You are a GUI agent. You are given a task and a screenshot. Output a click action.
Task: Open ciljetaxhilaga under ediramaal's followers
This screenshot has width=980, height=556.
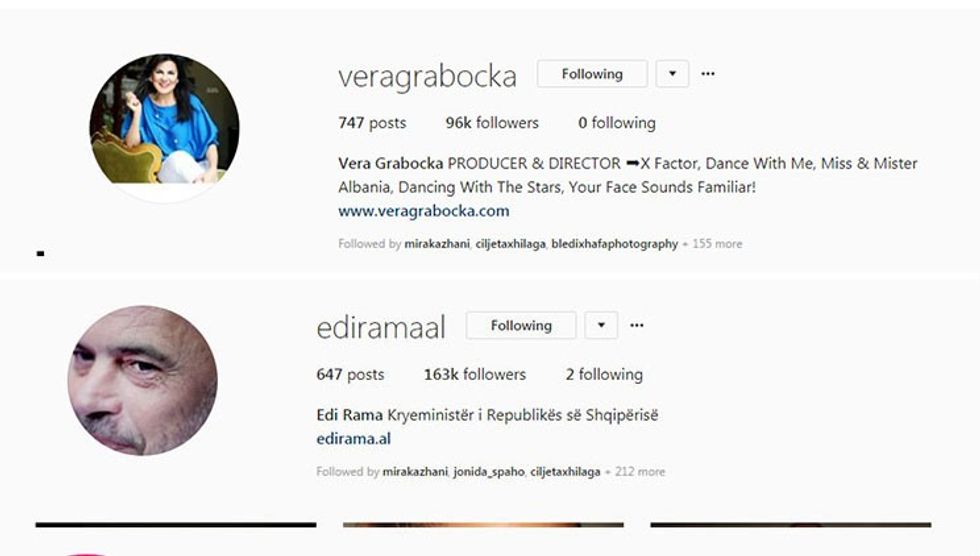[565, 472]
